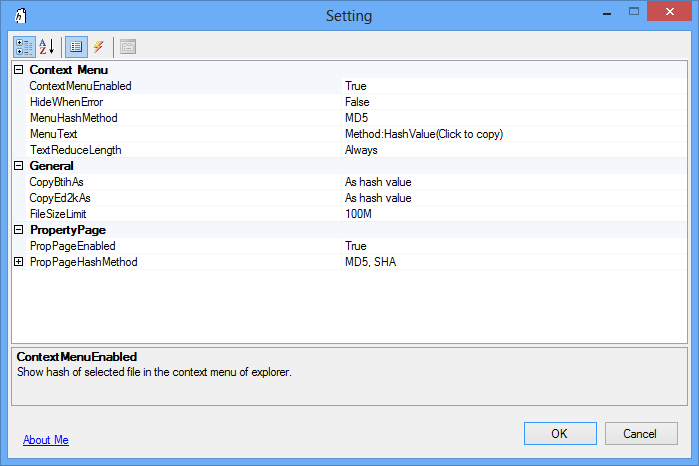699x466 pixels.
Task: Select the TextReduceLength Always value
Action: pos(361,150)
